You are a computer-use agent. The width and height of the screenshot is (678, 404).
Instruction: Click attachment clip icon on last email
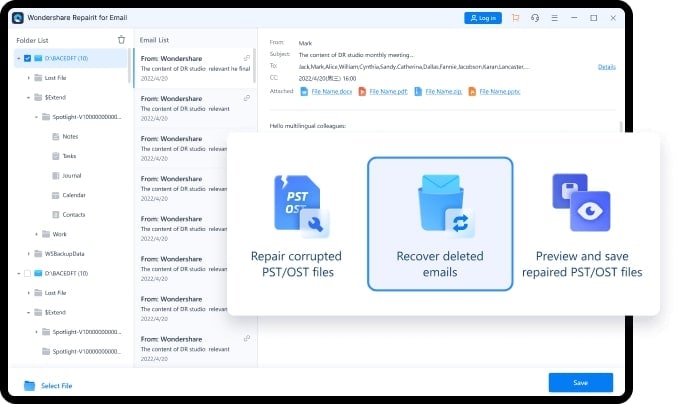247,339
